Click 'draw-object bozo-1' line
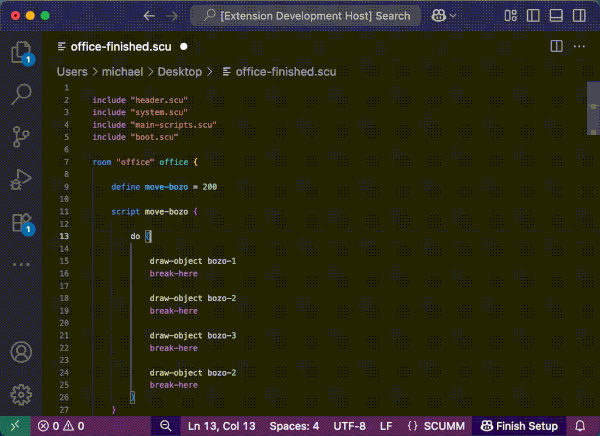The image size is (600, 436). [193, 261]
